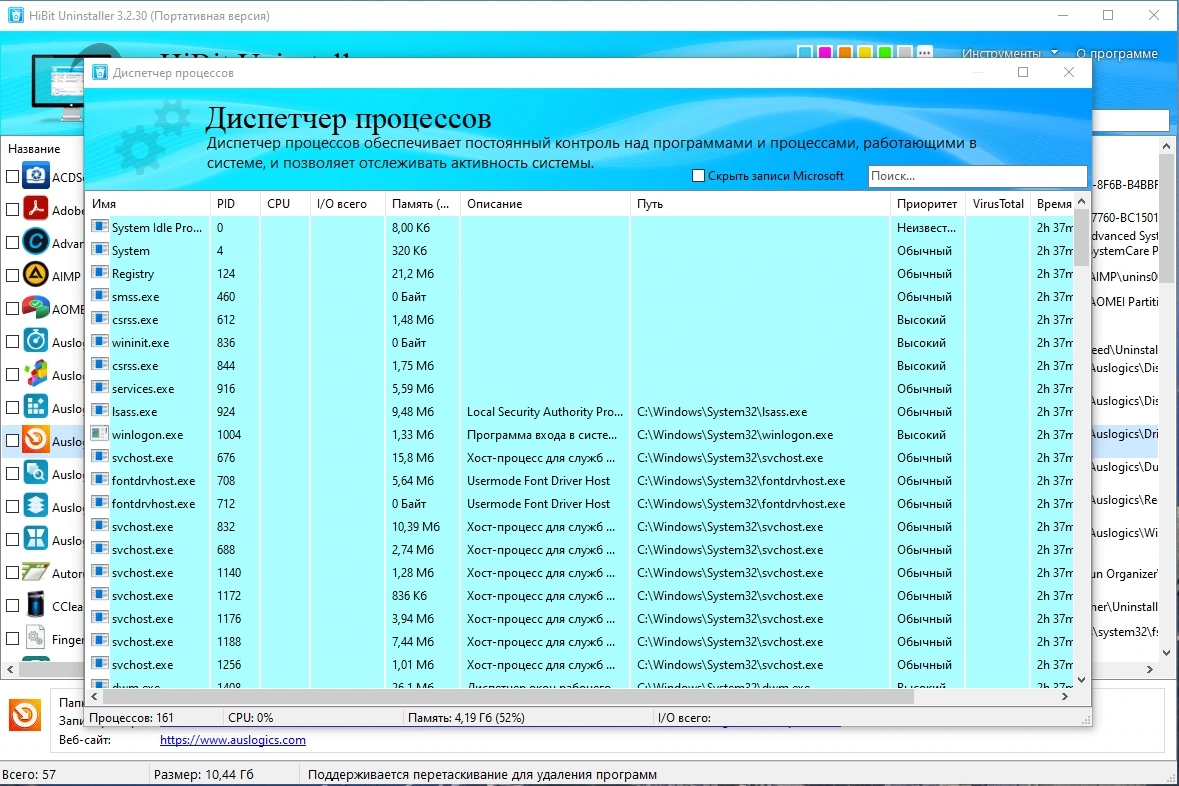Click the path C:\Windows\System32\winlogon.exe

click(x=735, y=435)
